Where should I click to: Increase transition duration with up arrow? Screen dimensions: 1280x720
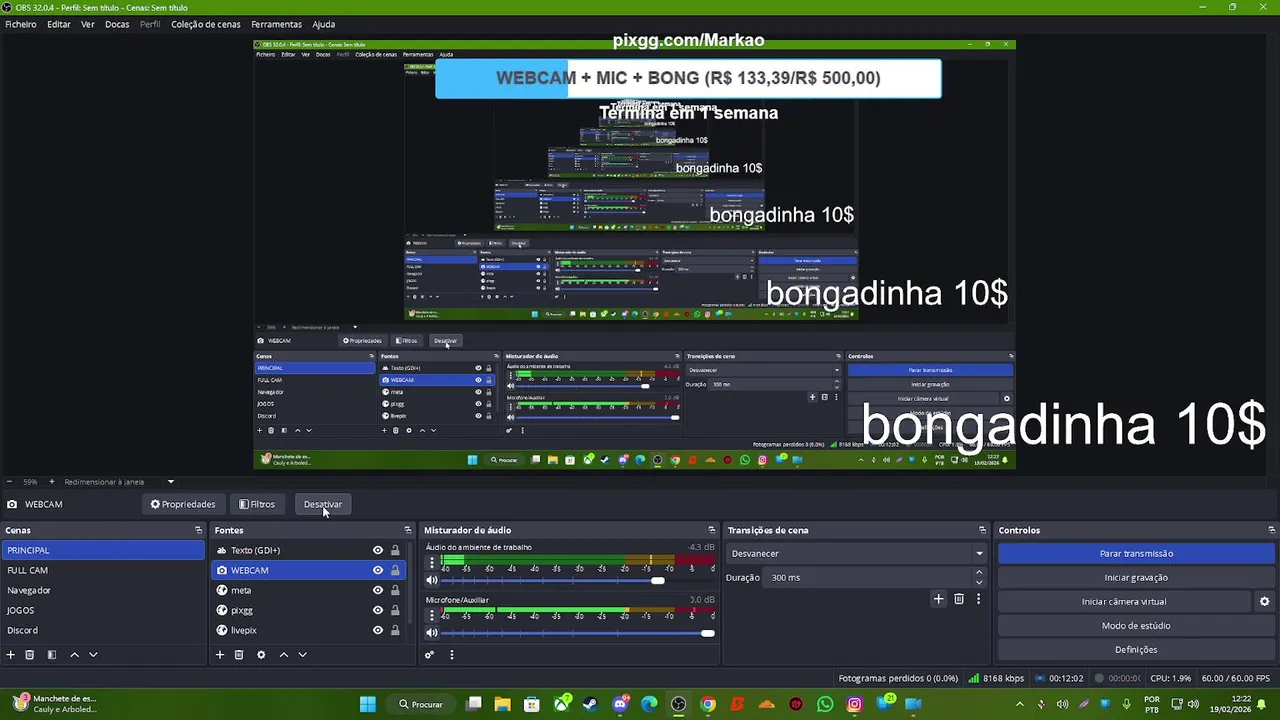tap(979, 572)
